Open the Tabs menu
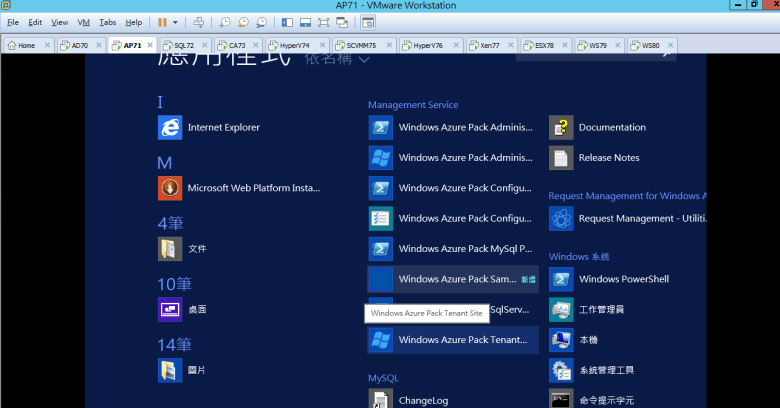 pyautogui.click(x=108, y=22)
